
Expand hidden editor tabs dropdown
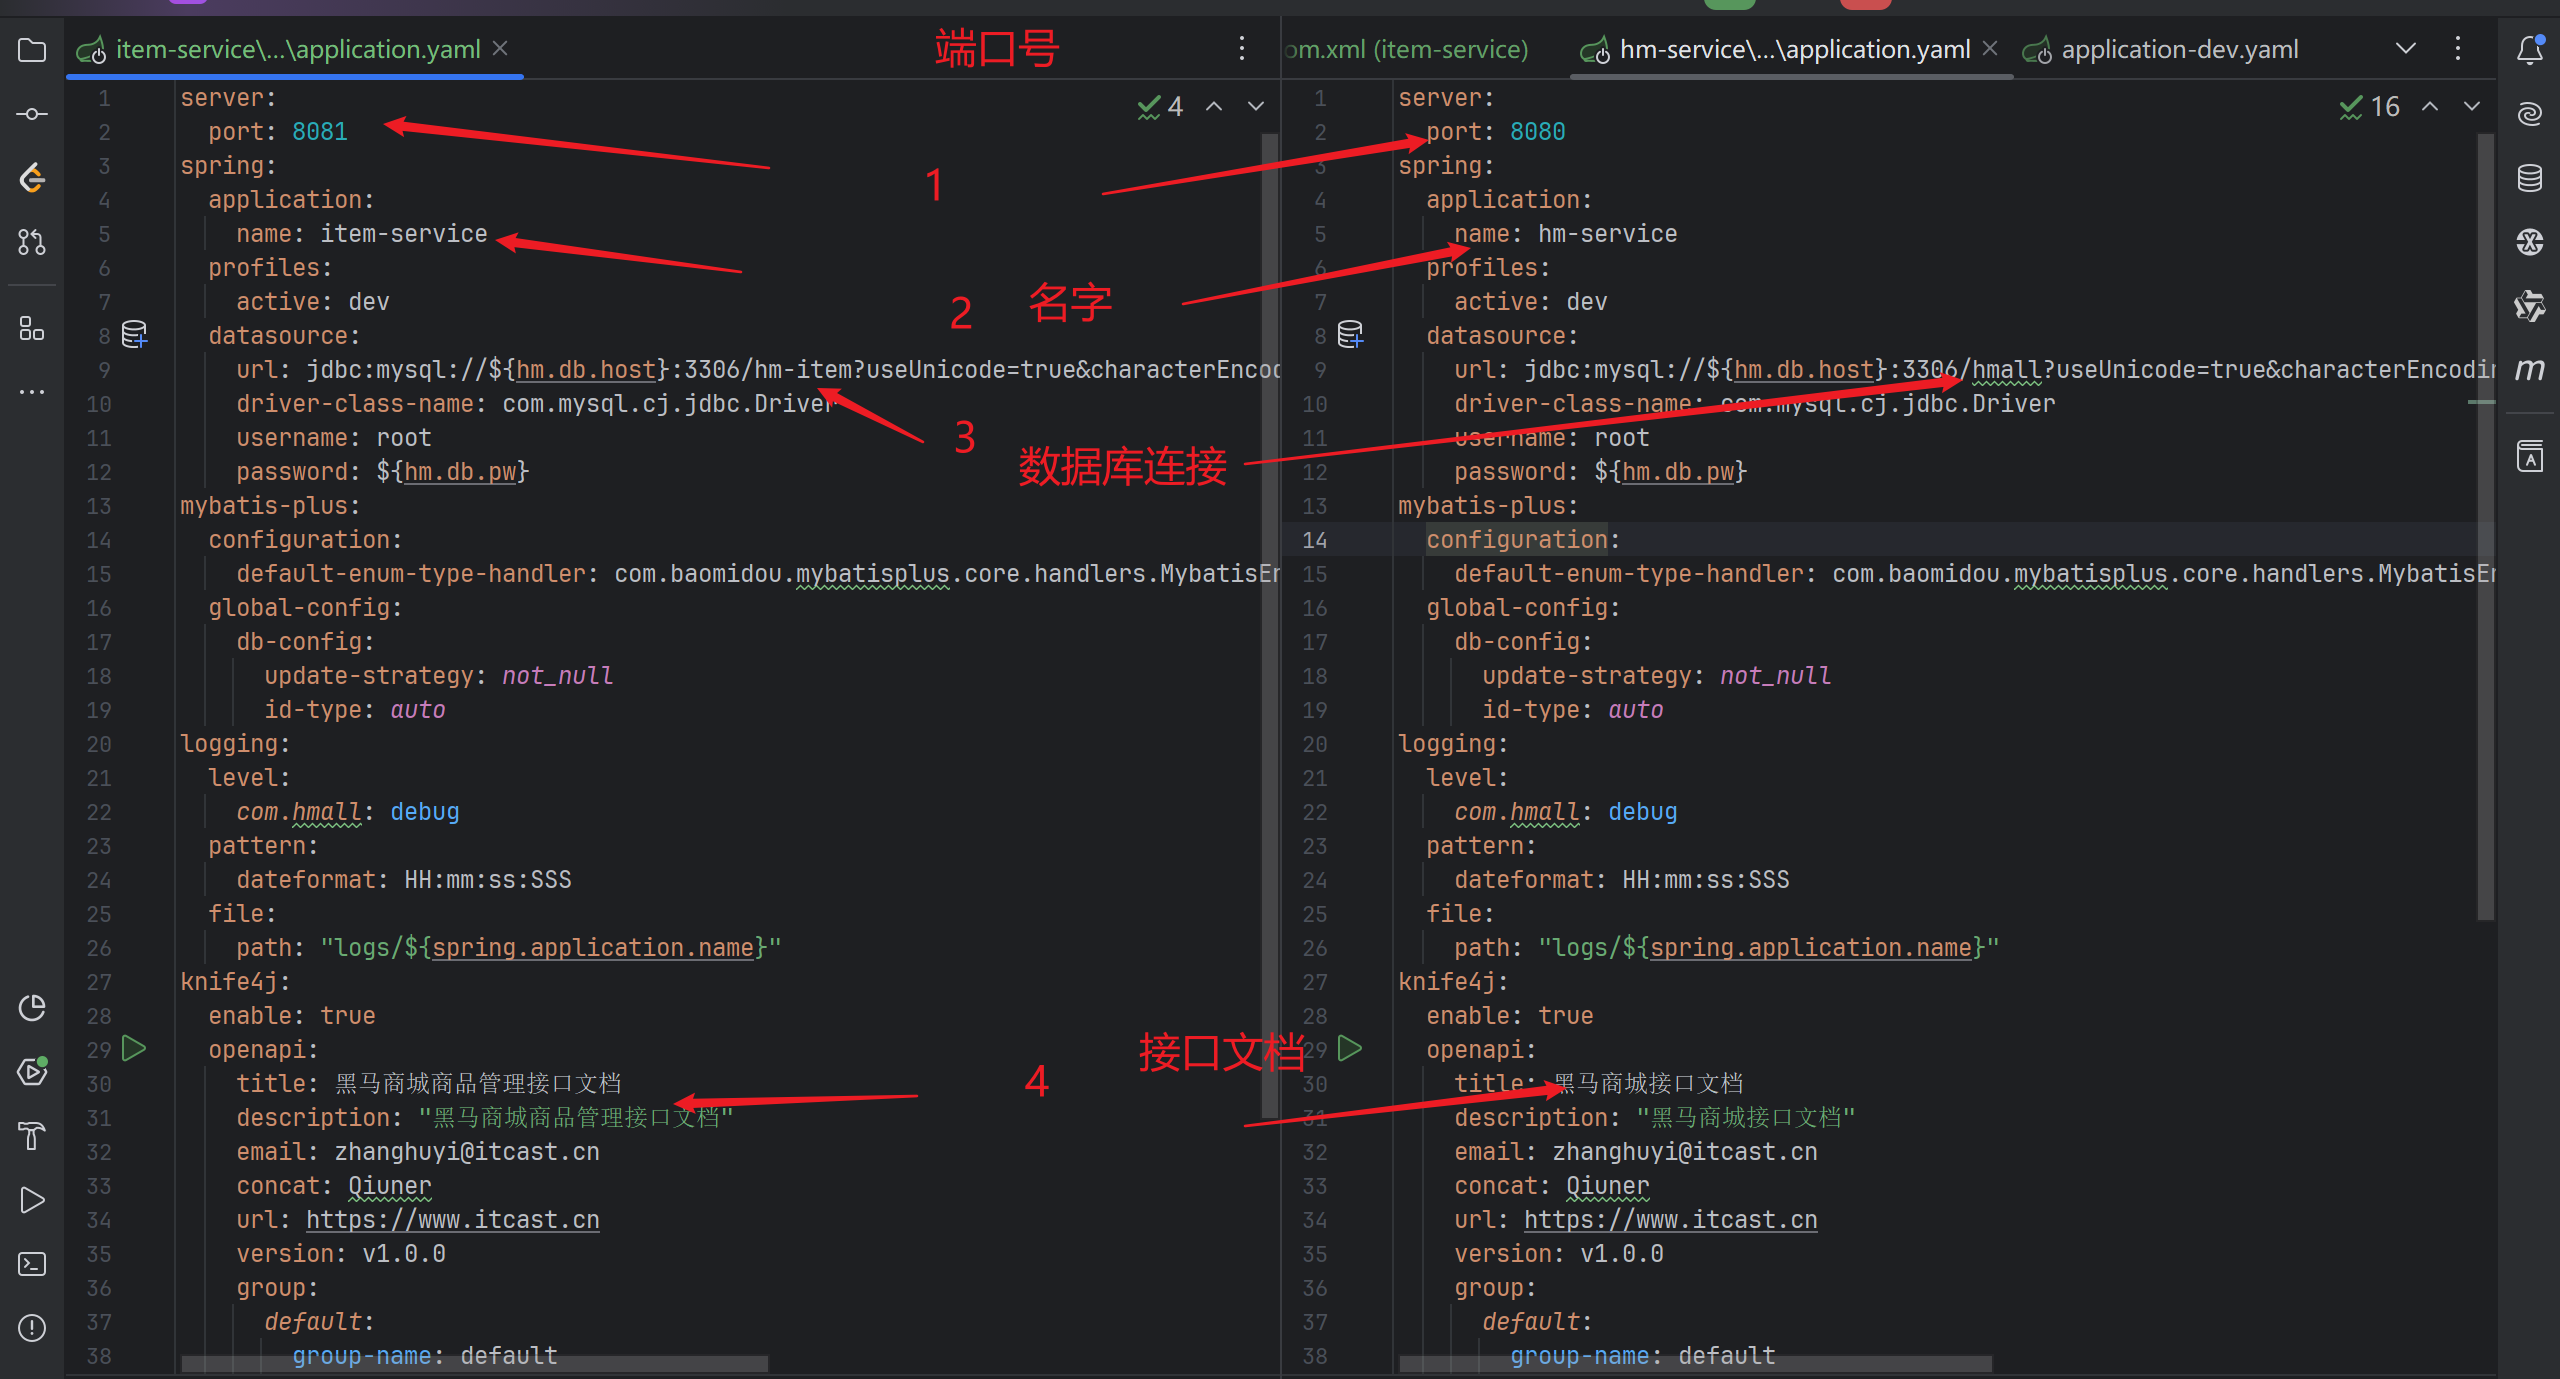(2406, 48)
